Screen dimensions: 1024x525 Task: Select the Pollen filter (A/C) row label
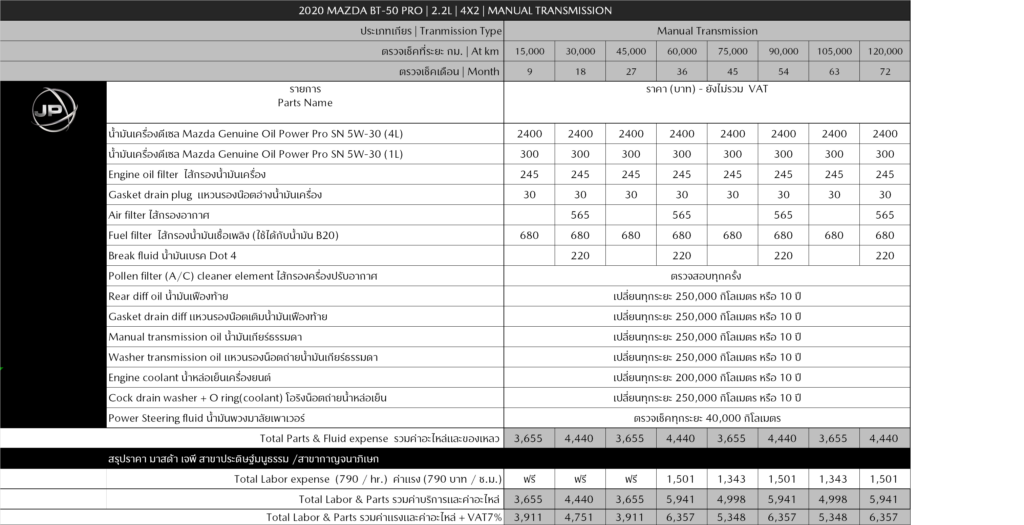point(243,276)
